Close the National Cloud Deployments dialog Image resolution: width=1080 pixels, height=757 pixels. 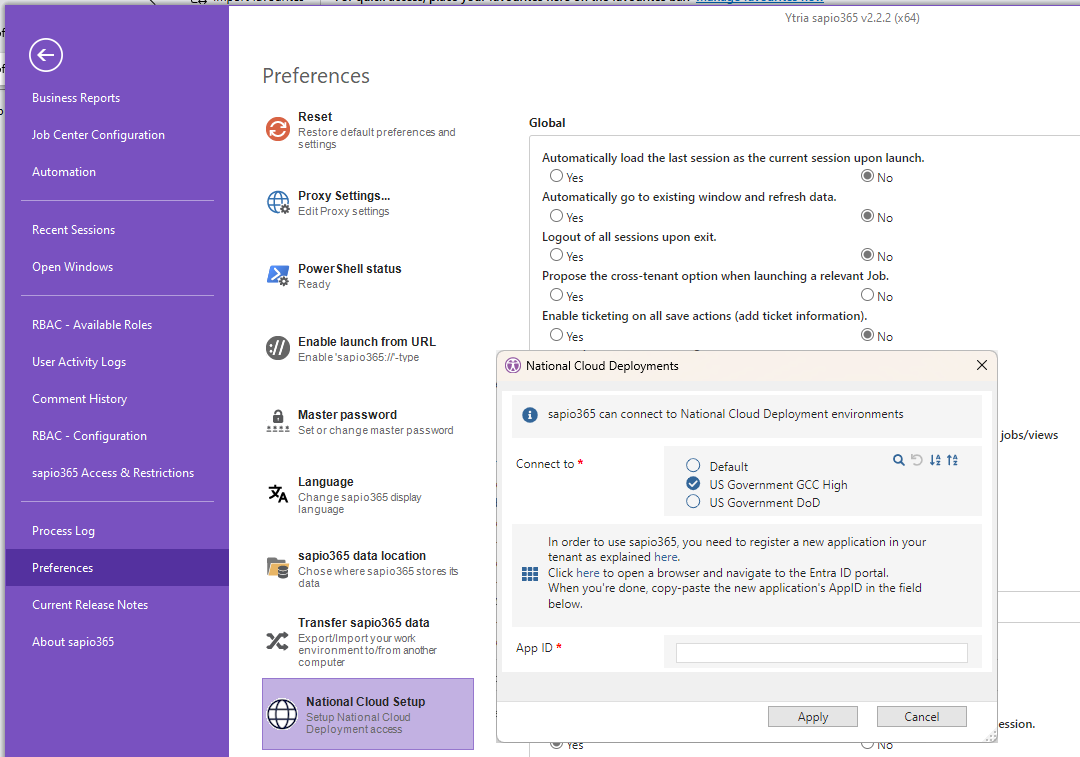(982, 365)
